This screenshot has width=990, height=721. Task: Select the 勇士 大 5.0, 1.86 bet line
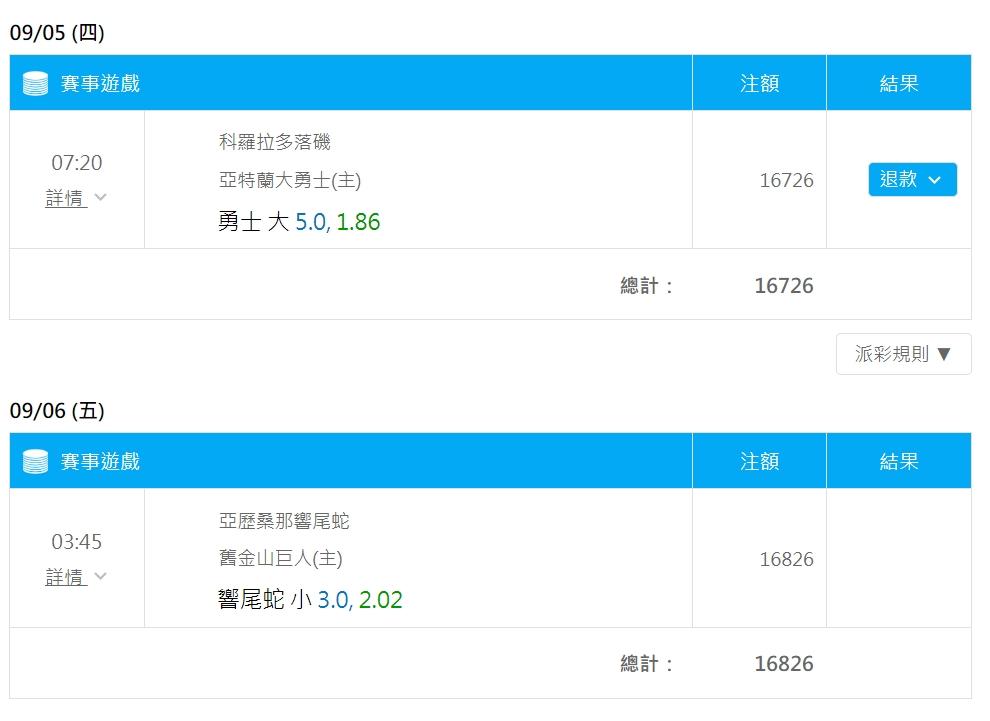click(x=299, y=222)
